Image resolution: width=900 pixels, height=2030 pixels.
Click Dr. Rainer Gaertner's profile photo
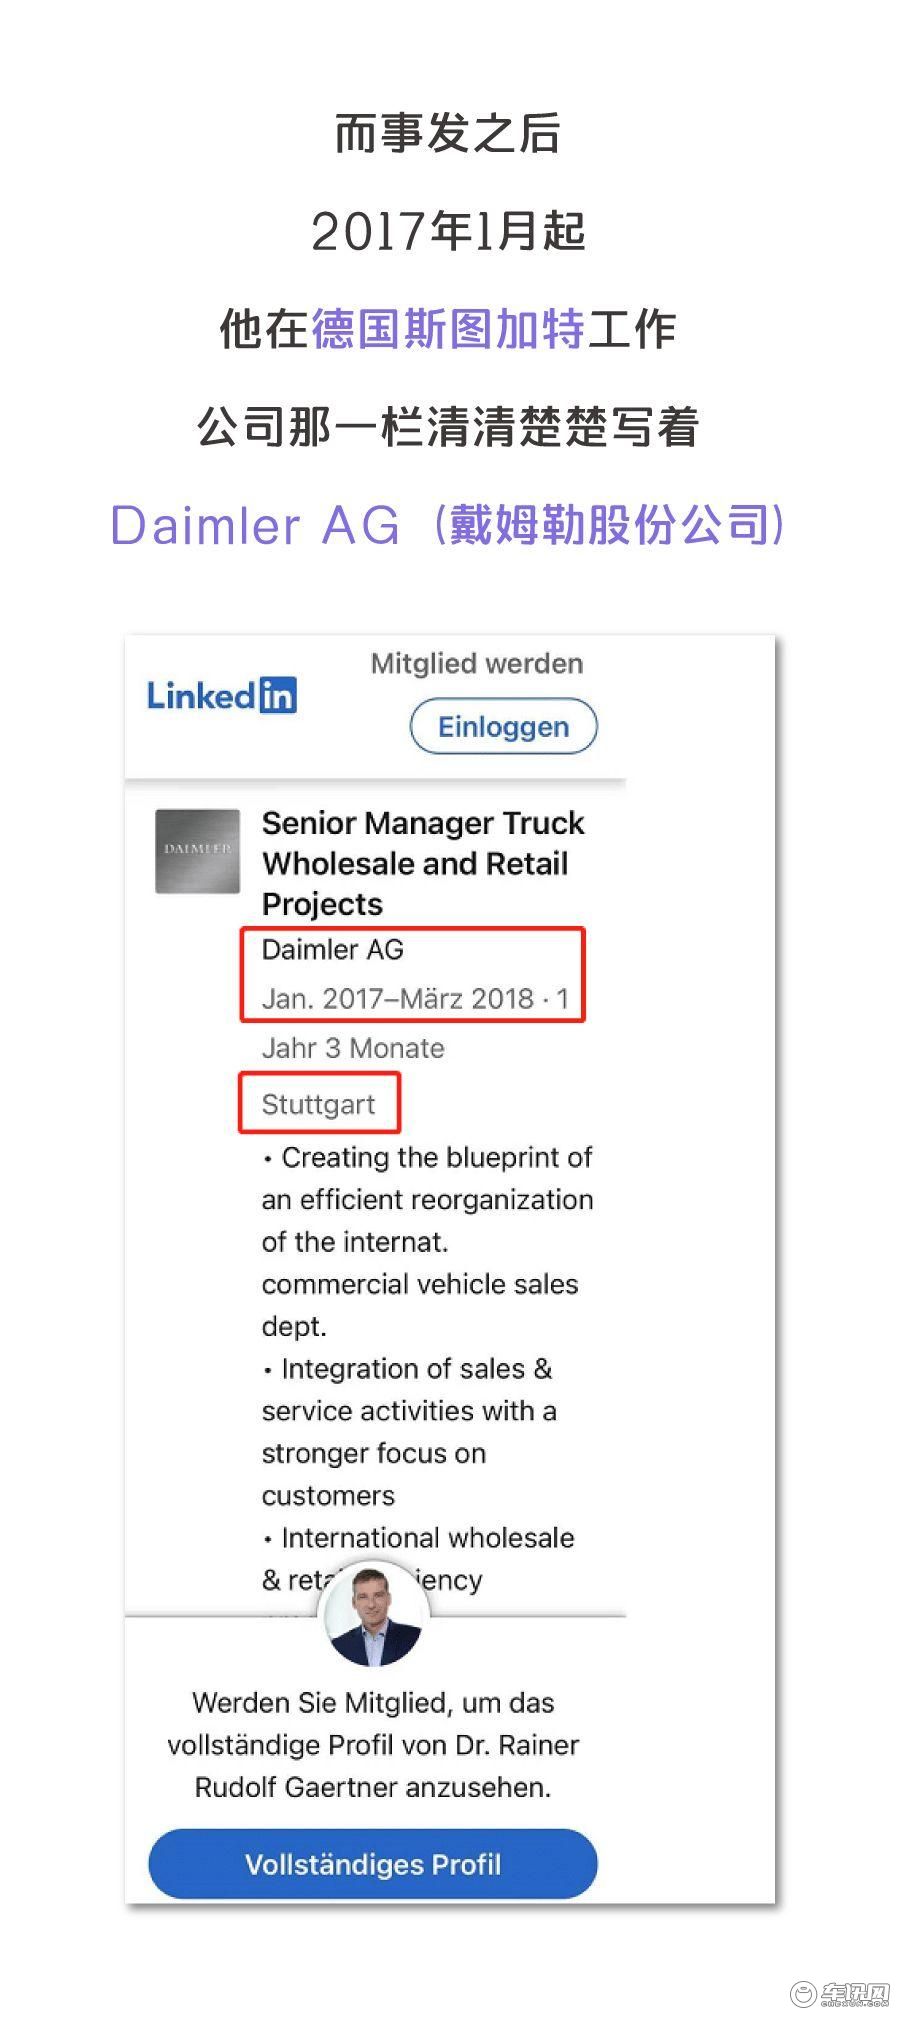[374, 1612]
